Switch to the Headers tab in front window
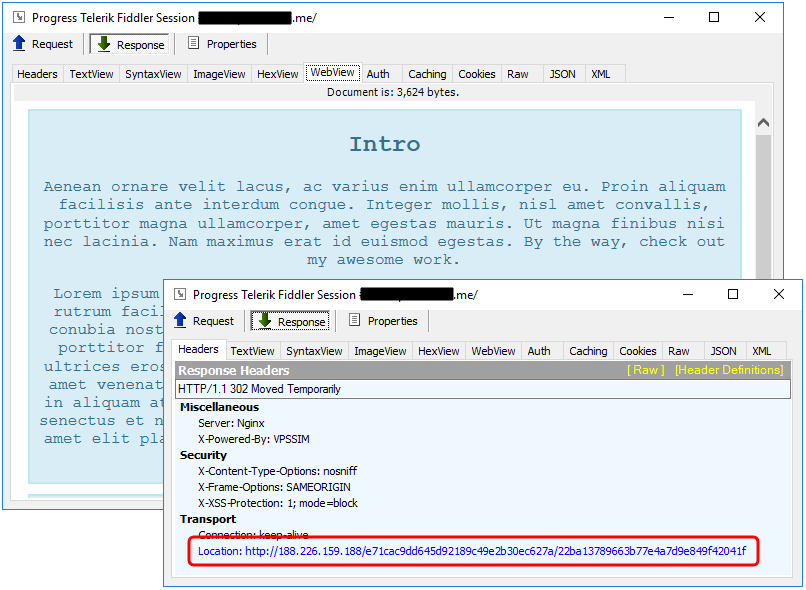 (198, 350)
